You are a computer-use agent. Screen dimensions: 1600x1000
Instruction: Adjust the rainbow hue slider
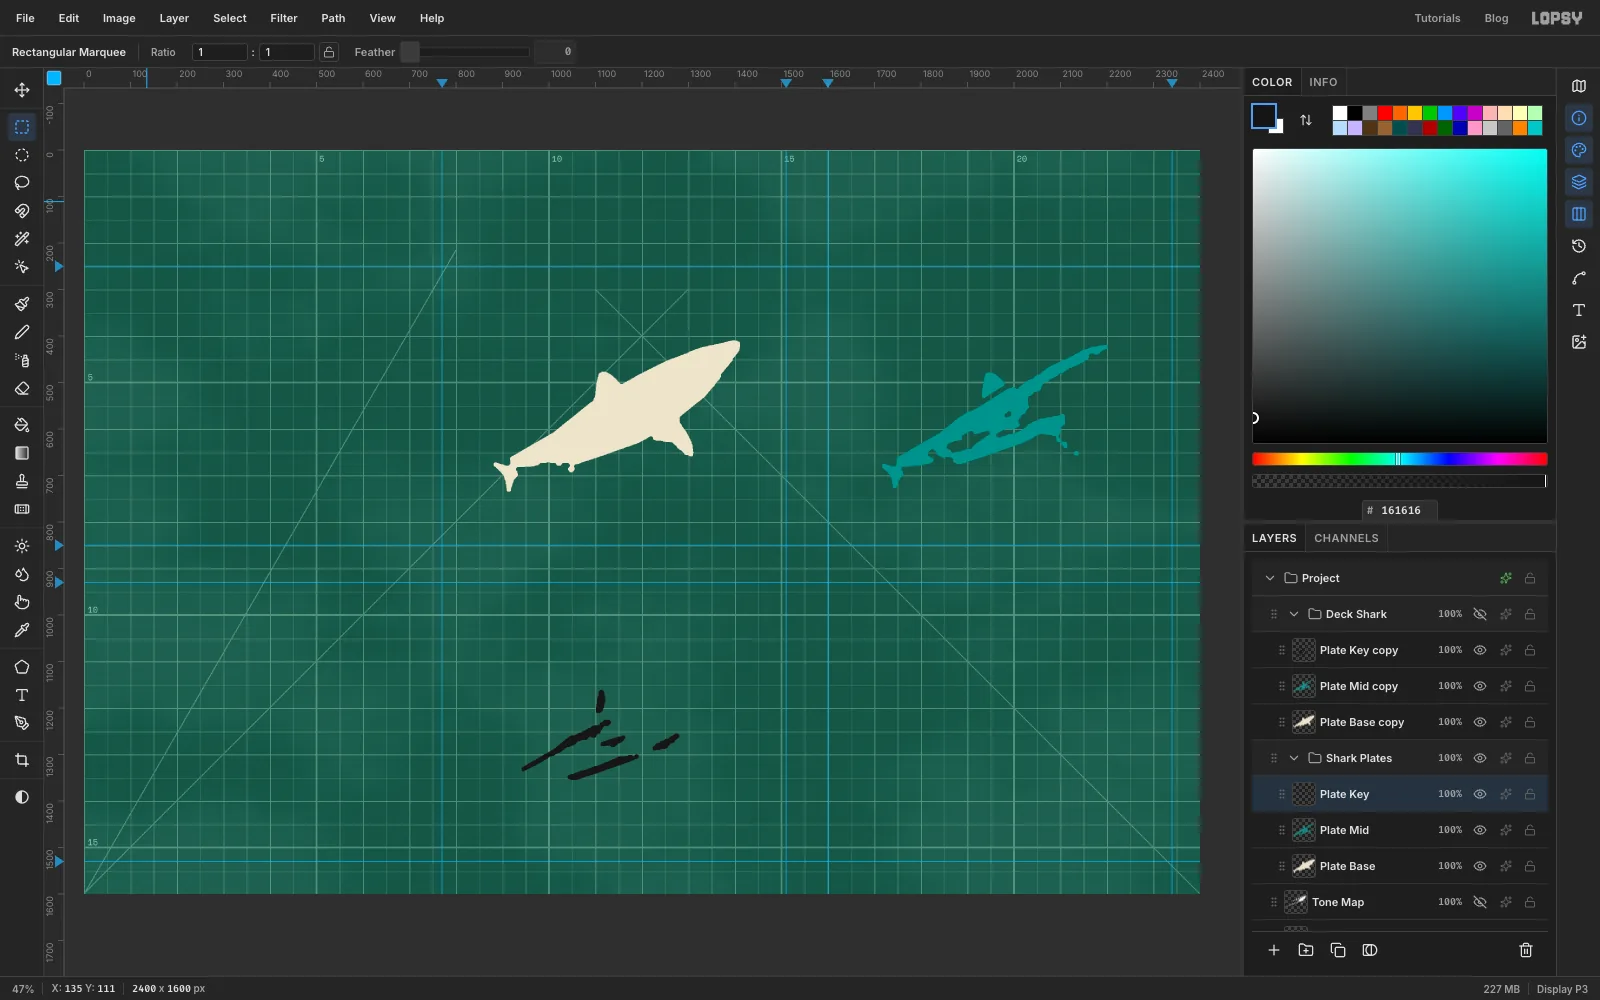(1400, 459)
